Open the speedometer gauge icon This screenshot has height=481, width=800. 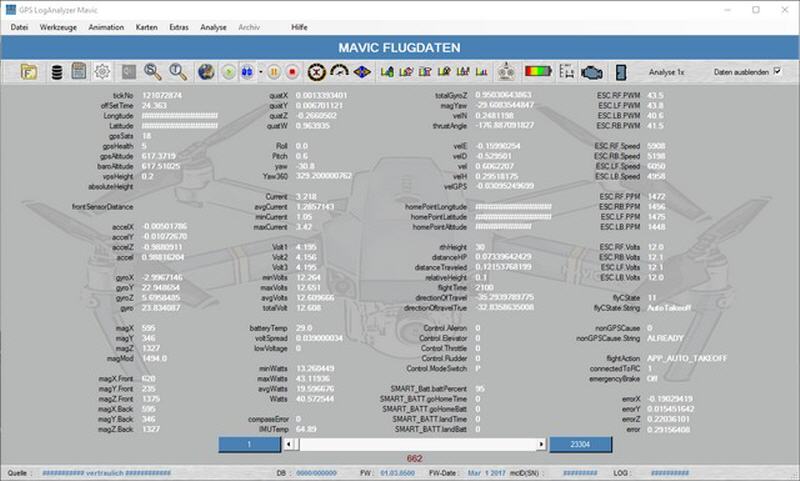339,72
